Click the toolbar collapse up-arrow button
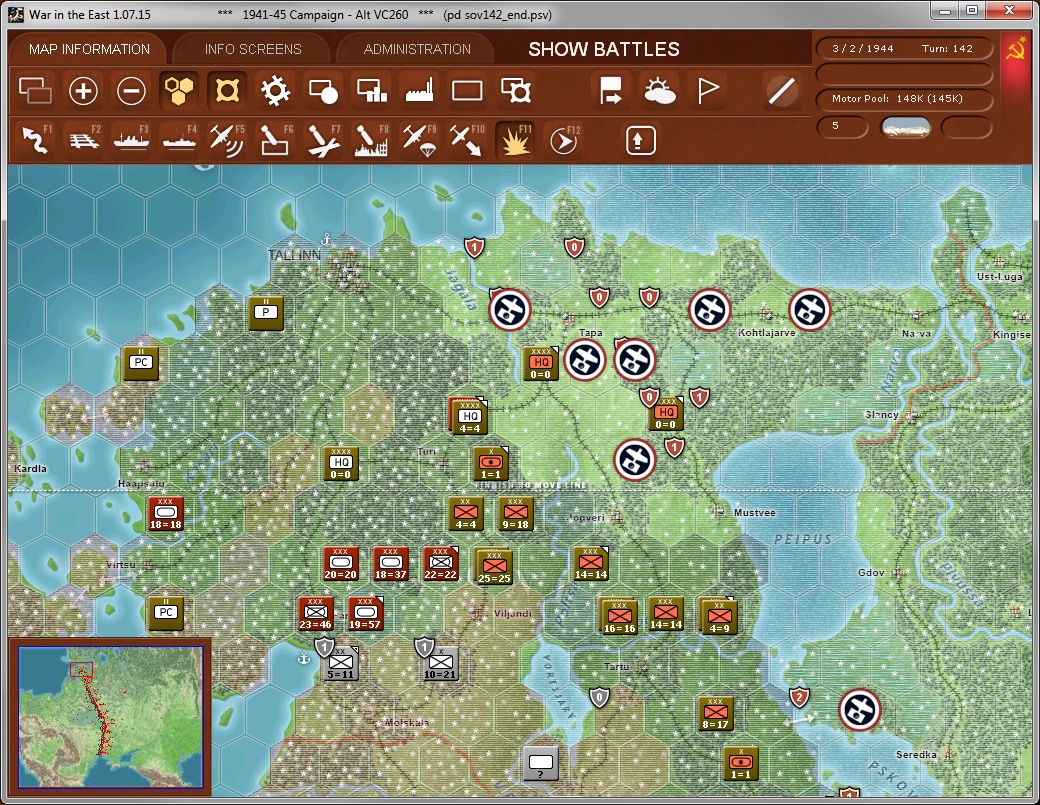Screen dimensions: 1040x805 pyautogui.click(x=640, y=140)
